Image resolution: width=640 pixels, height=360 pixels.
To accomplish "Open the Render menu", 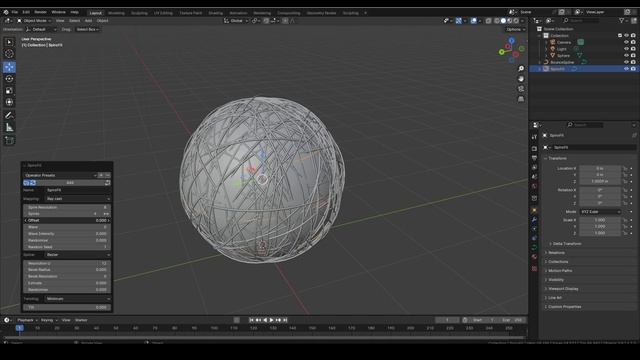I will tap(40, 12).
